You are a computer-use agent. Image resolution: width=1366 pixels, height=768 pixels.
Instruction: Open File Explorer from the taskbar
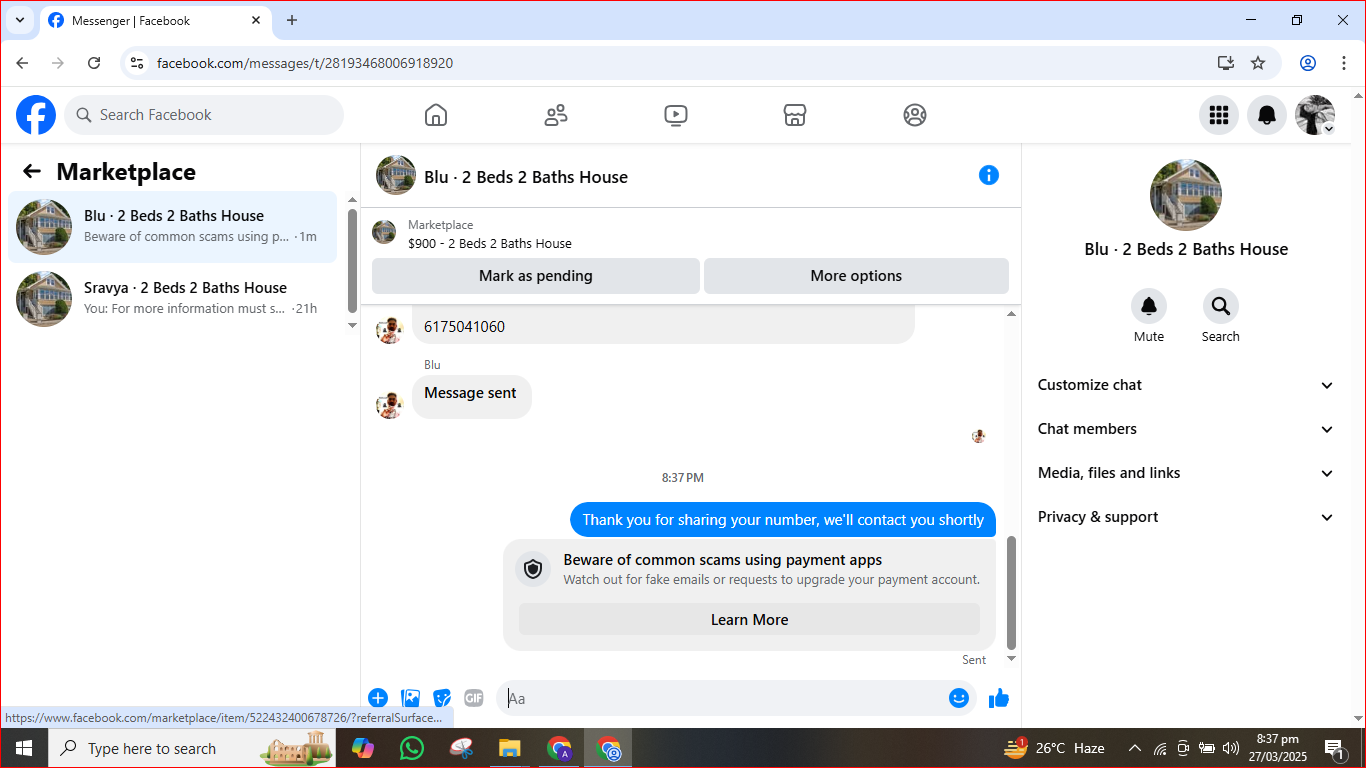[510, 748]
